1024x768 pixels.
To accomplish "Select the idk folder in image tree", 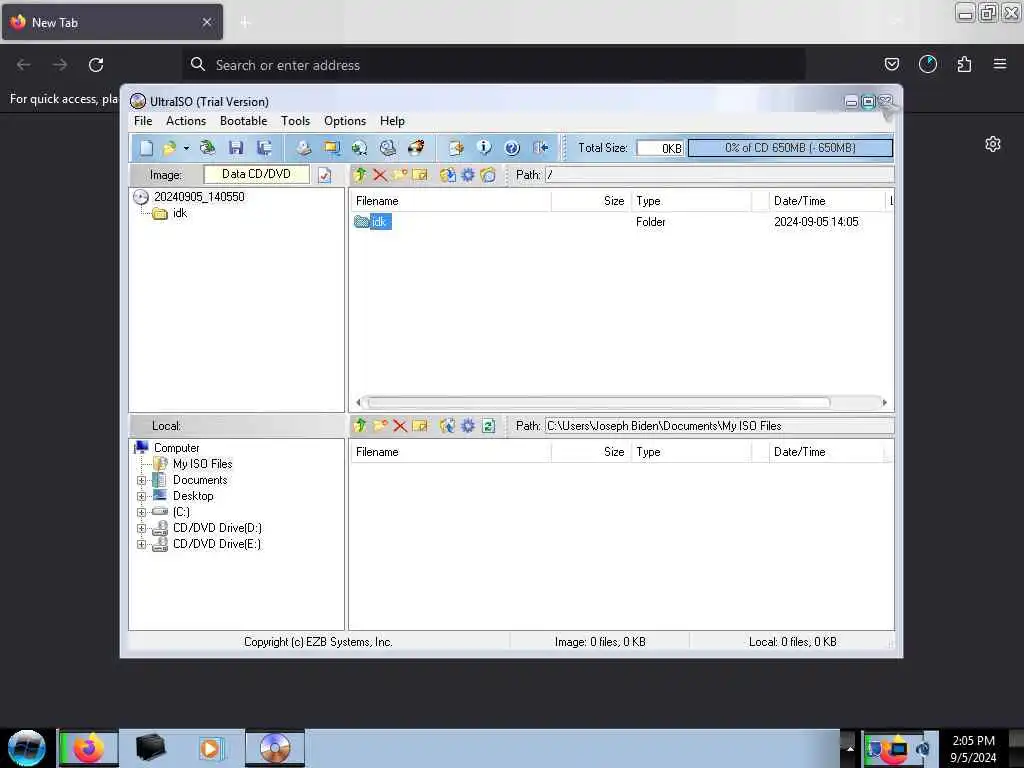I will pos(180,213).
